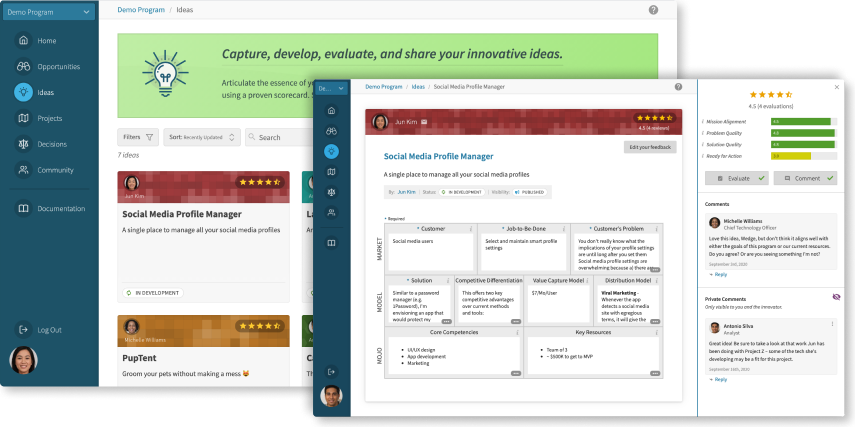Screen dimensions: 855x427
Task: Open the Community people icon
Action: 23,170
